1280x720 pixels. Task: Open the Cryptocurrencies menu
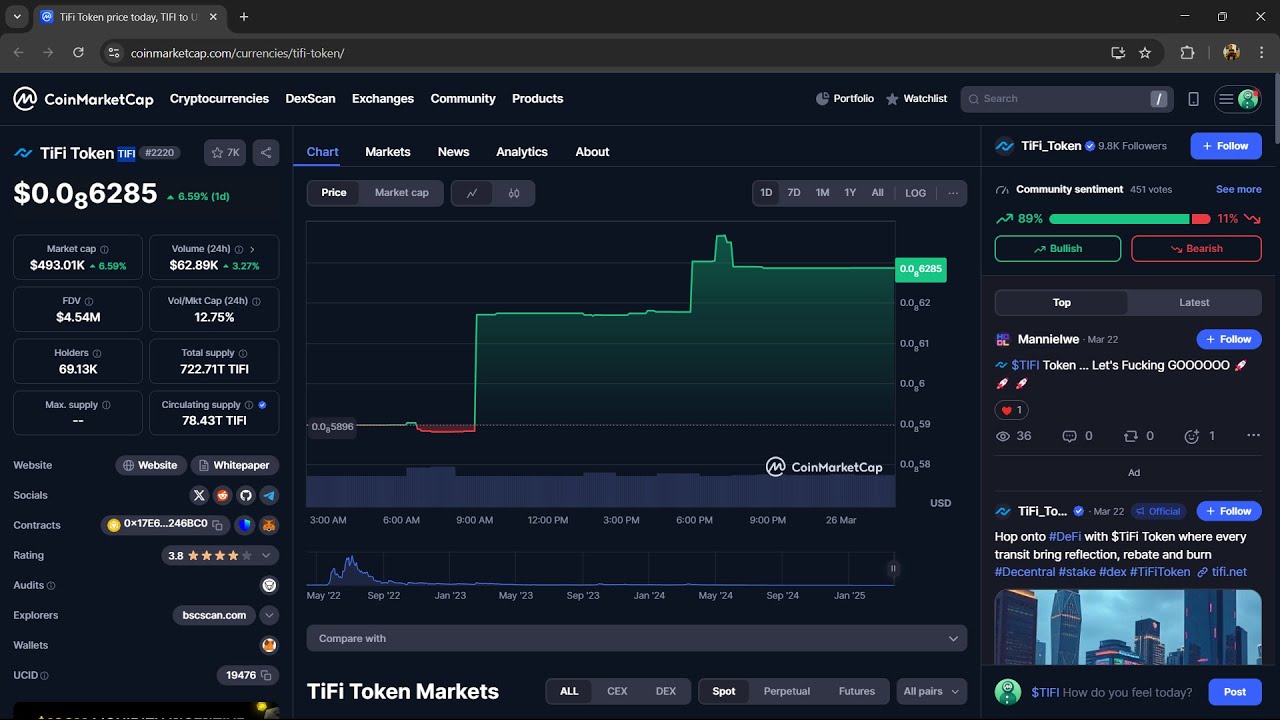point(219,99)
